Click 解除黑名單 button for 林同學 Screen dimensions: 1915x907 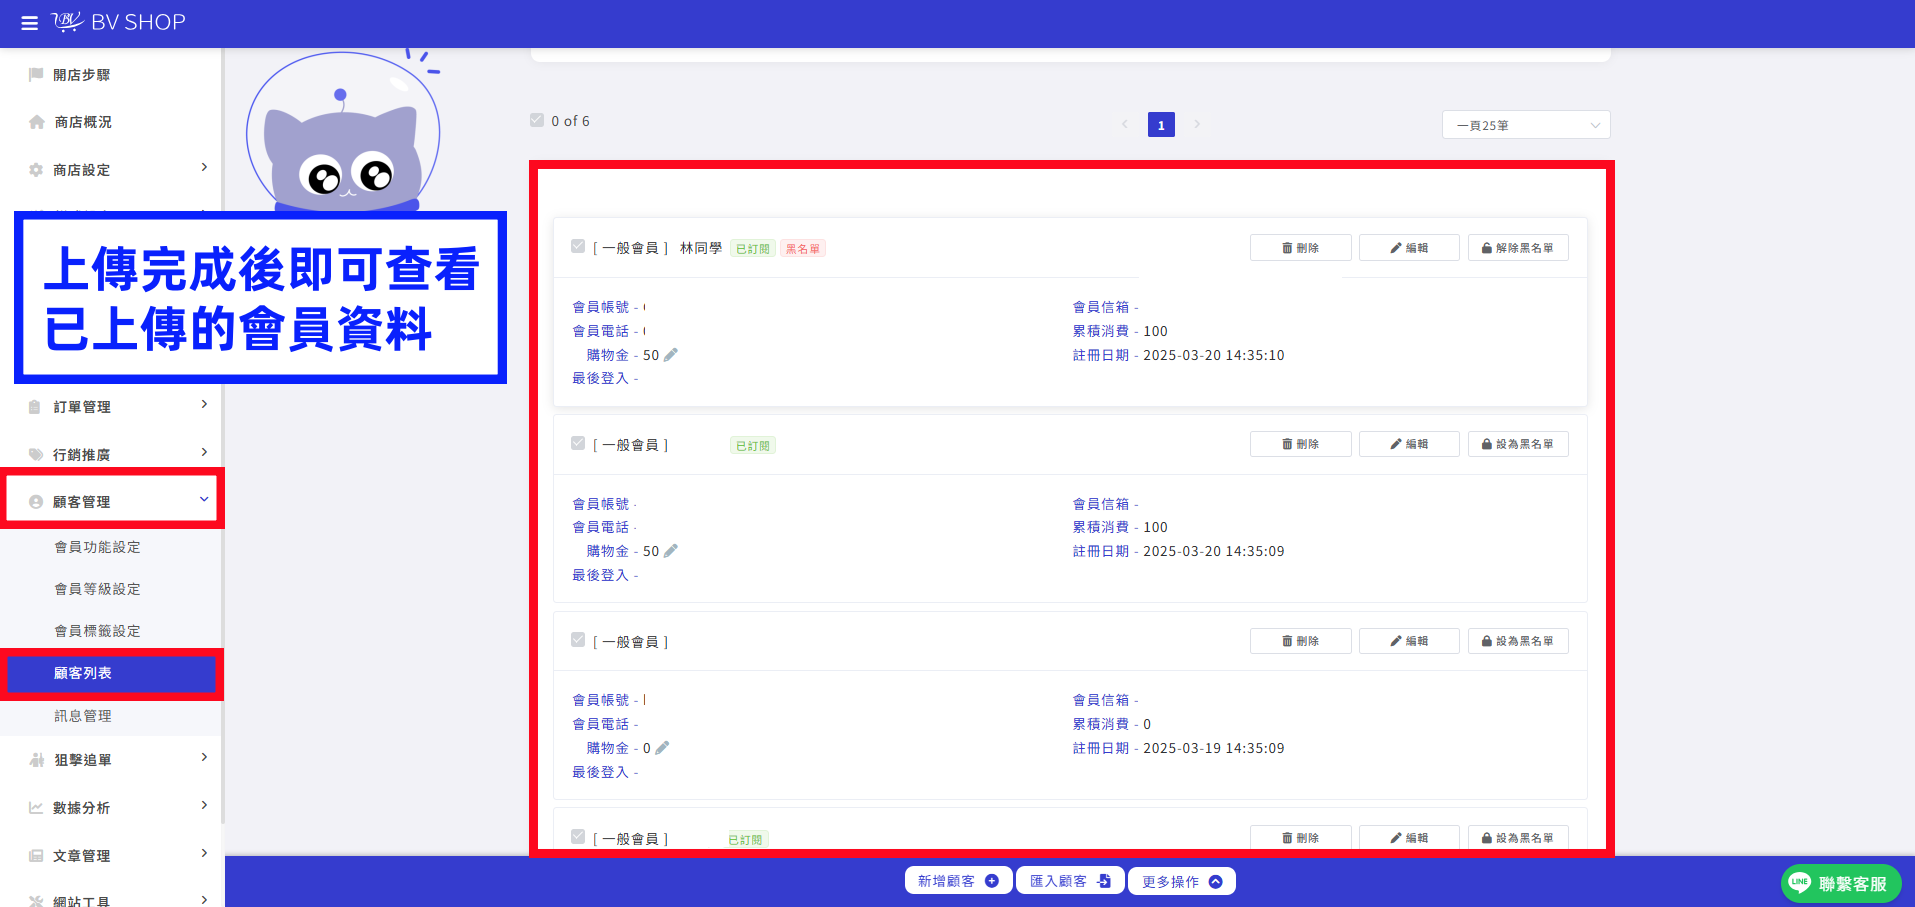1518,248
